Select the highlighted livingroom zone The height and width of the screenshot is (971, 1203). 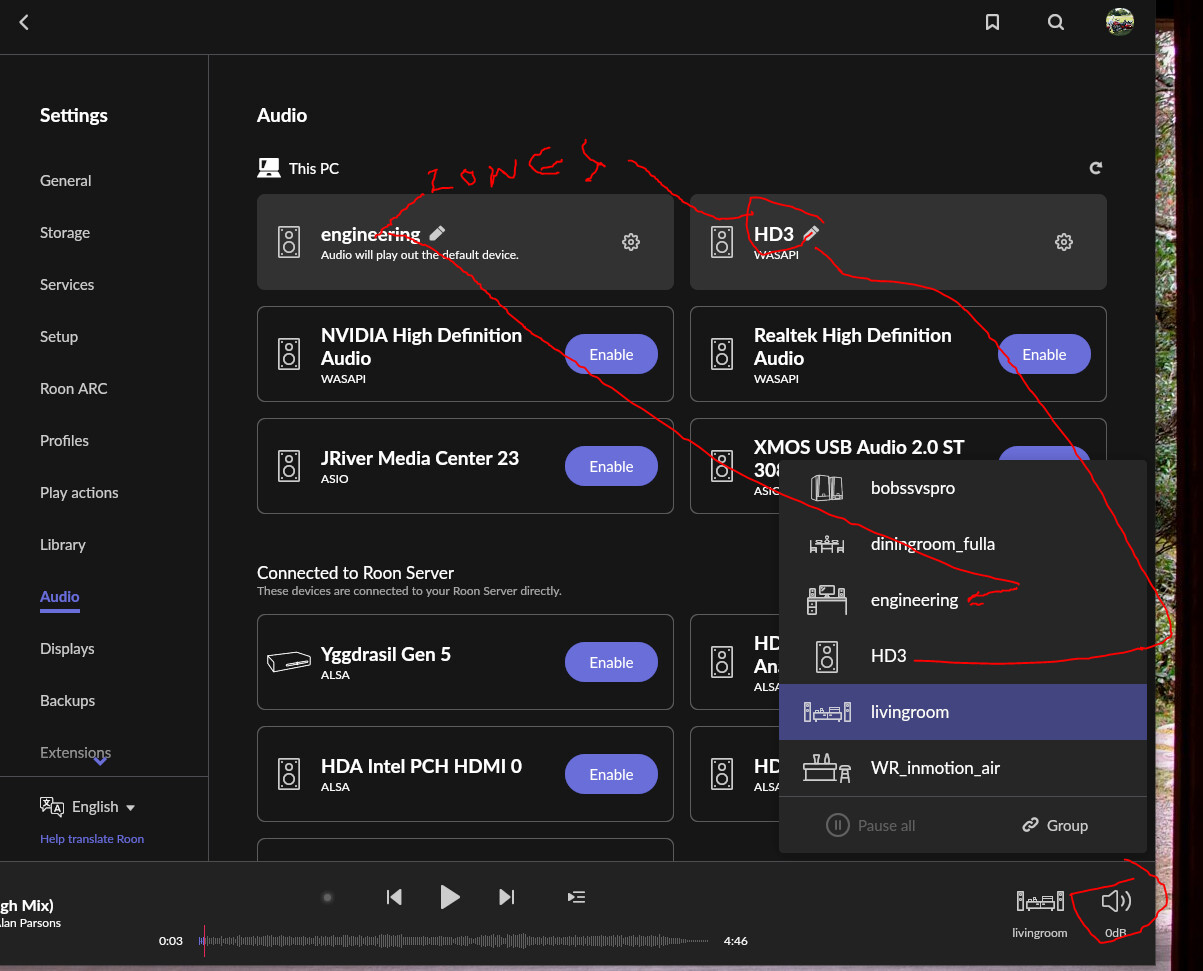pyautogui.click(x=963, y=712)
